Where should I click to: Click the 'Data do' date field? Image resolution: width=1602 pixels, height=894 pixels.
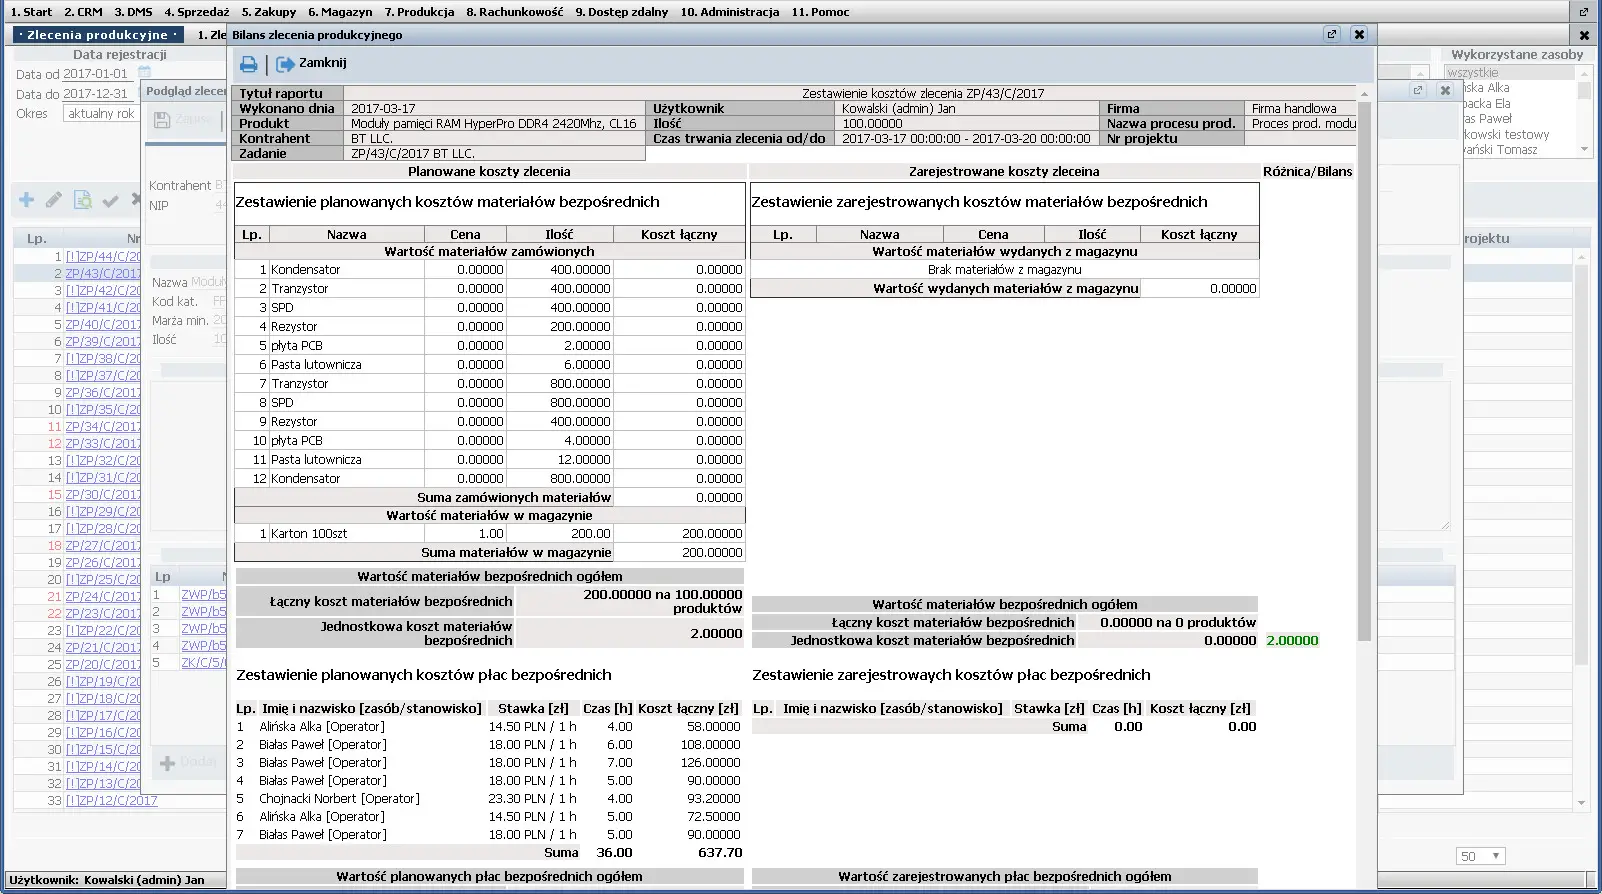point(96,94)
